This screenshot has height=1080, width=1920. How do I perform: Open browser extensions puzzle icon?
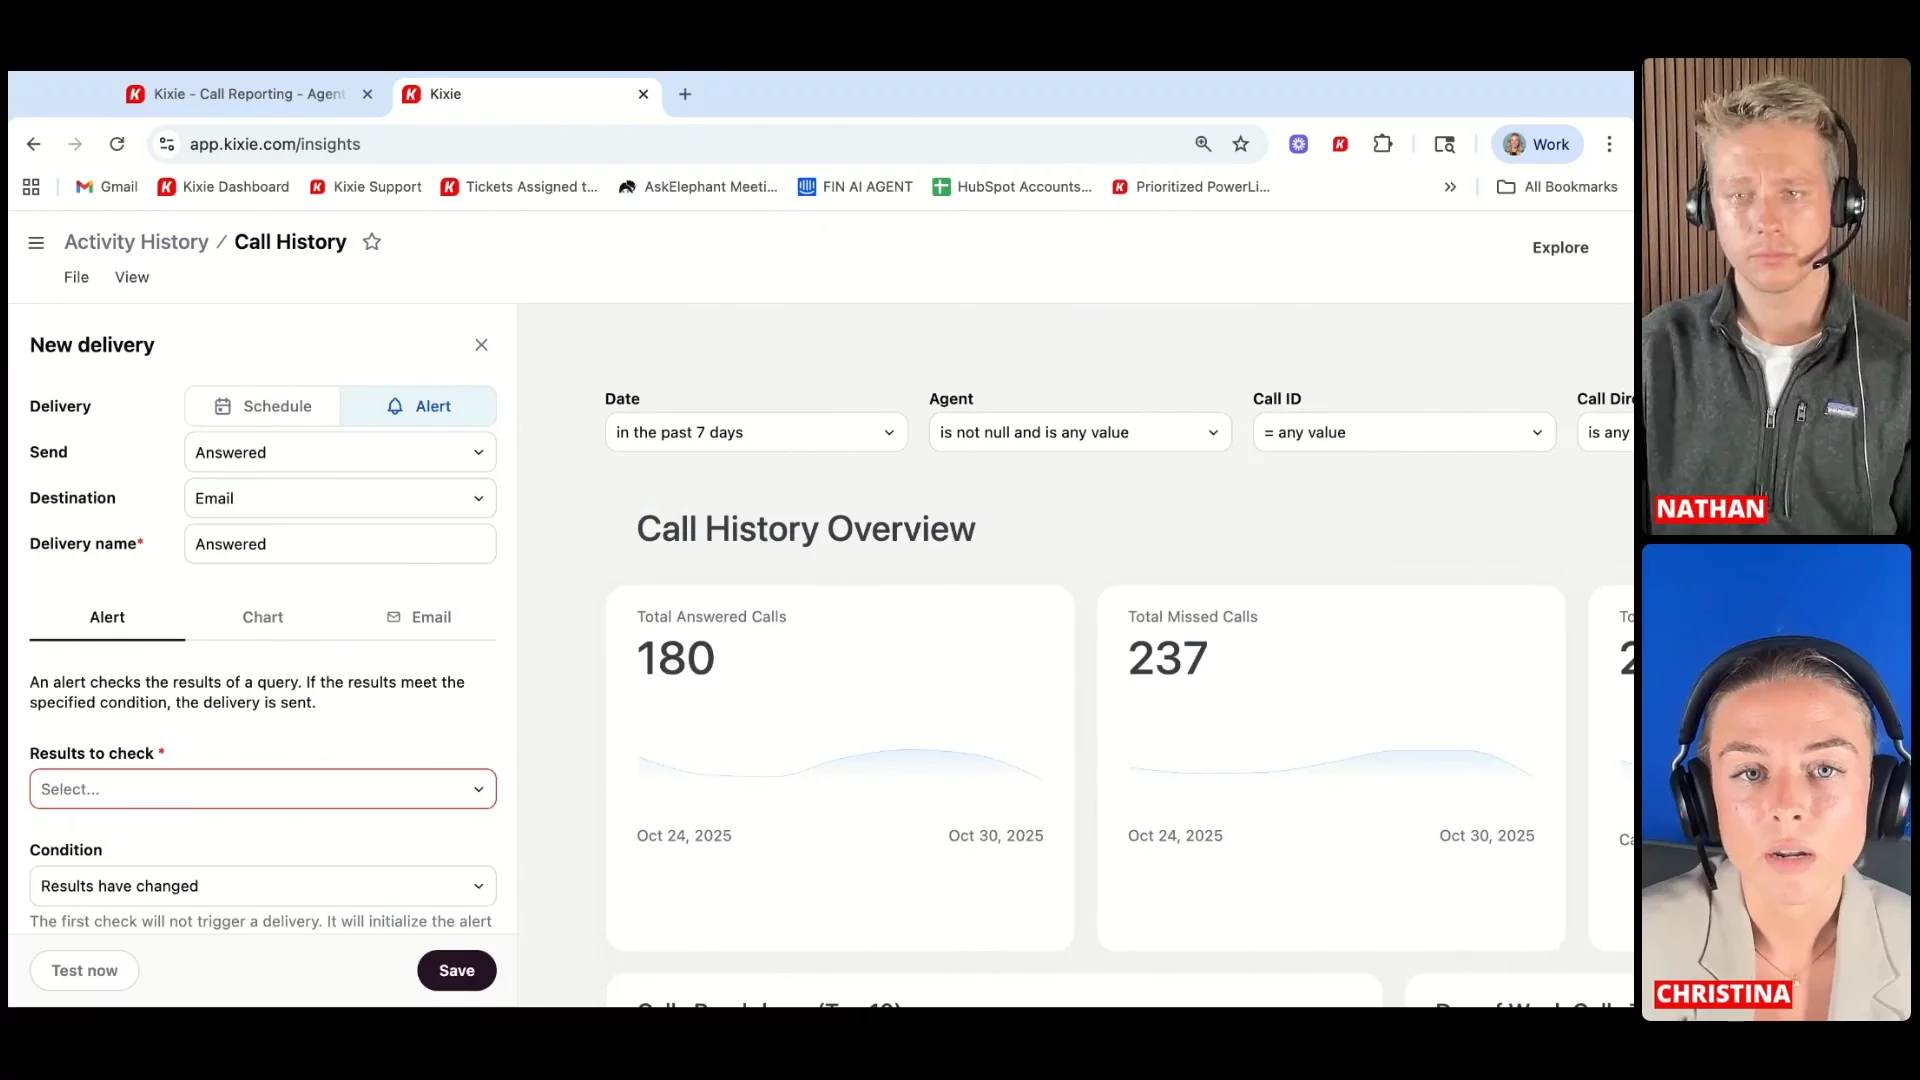(x=1383, y=144)
